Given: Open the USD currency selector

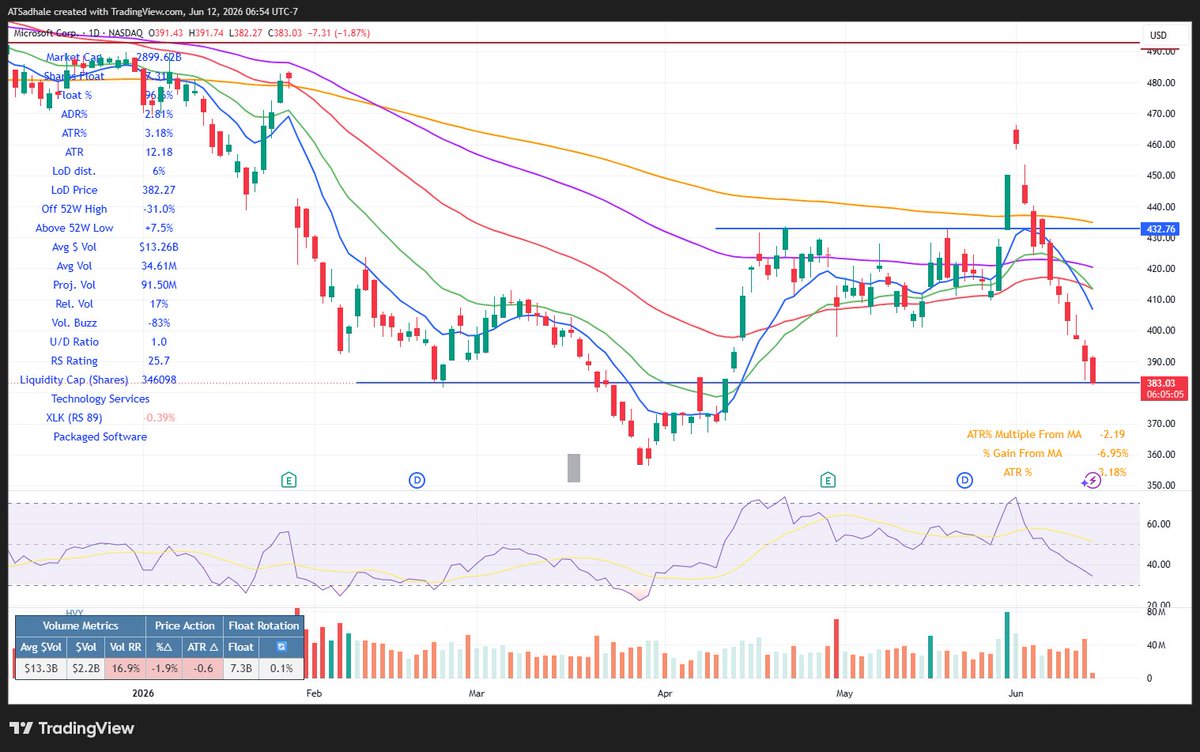Looking at the screenshot, I should click(x=1159, y=35).
